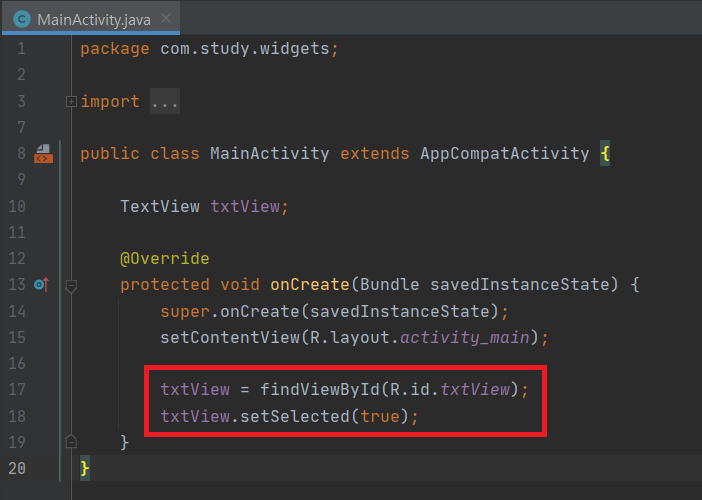
Task: Click the public keyword on line 8
Action: [110, 154]
